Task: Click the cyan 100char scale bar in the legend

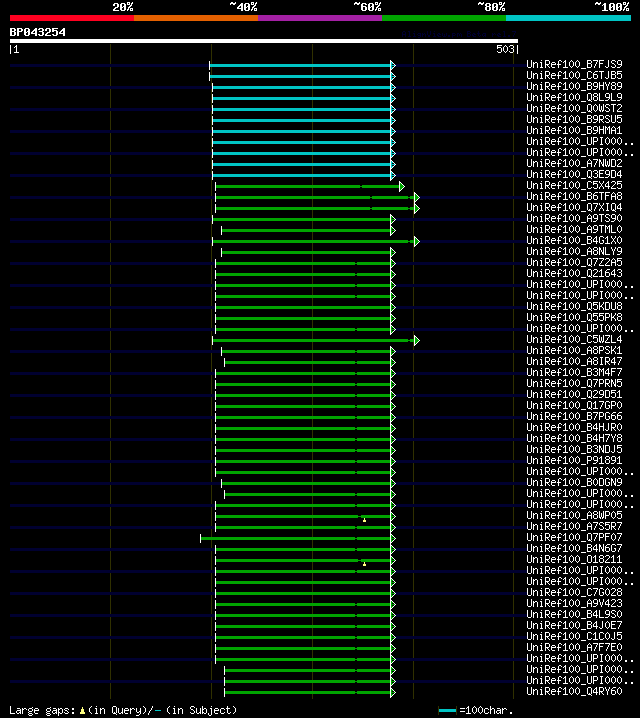Action: click(x=447, y=711)
